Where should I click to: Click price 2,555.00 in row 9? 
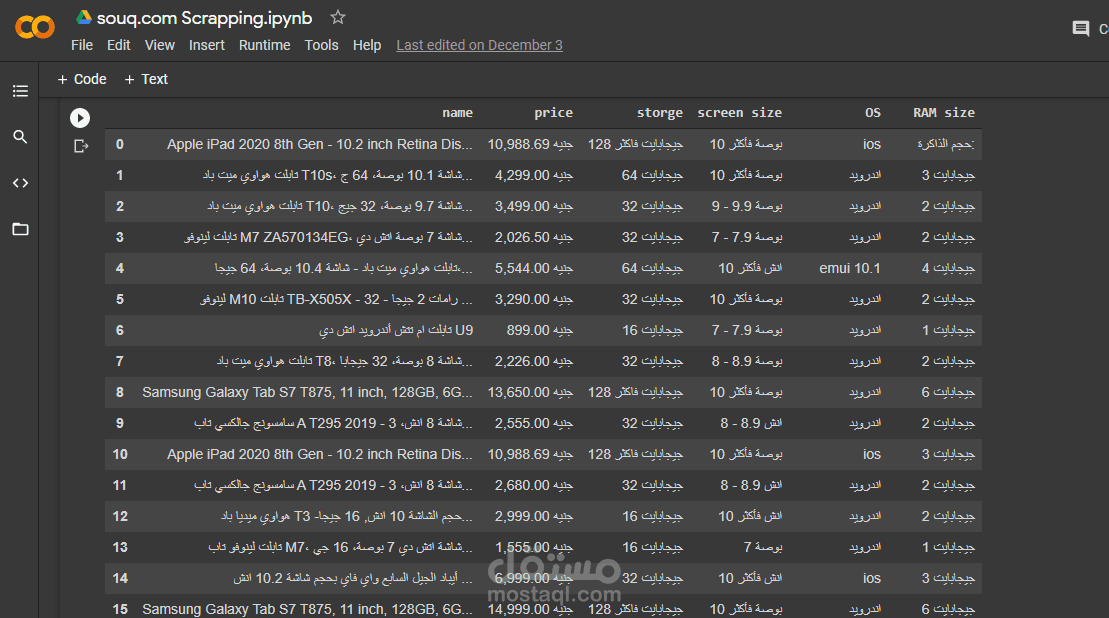click(533, 424)
